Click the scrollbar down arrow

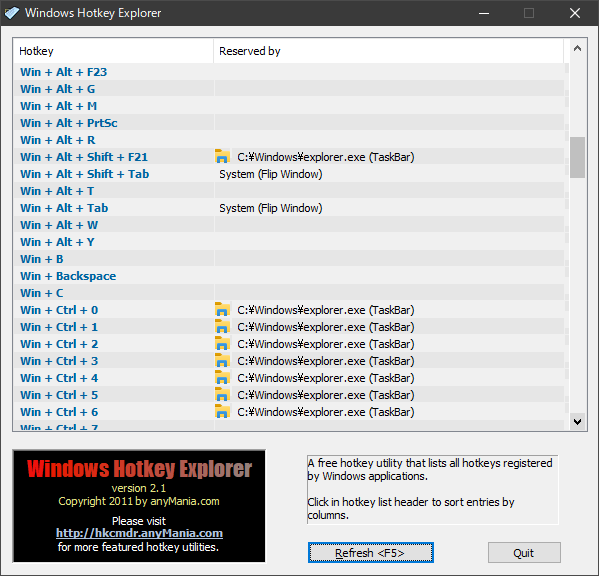pos(577,421)
